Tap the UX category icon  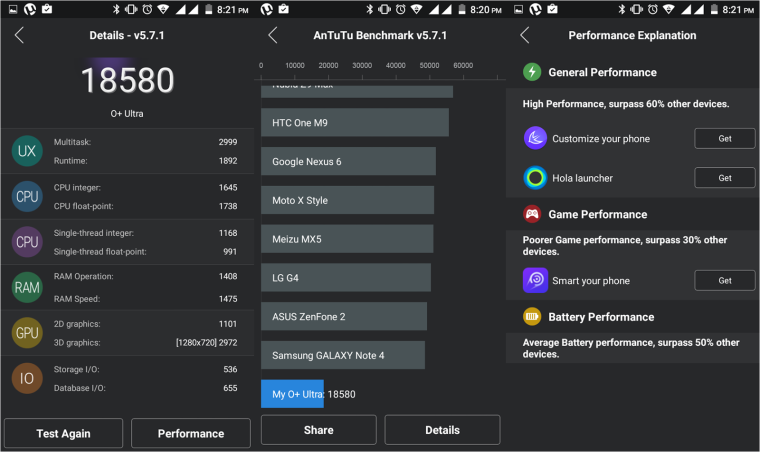pyautogui.click(x=27, y=151)
